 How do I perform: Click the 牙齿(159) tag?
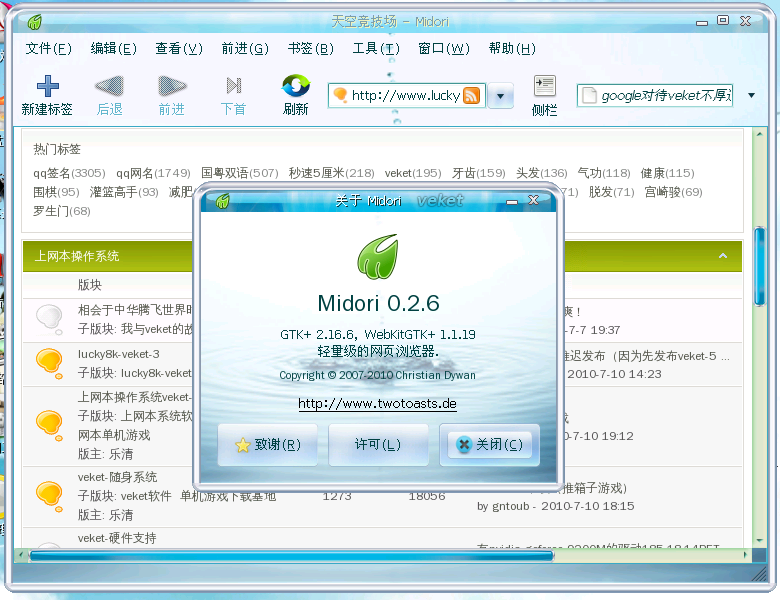479,173
